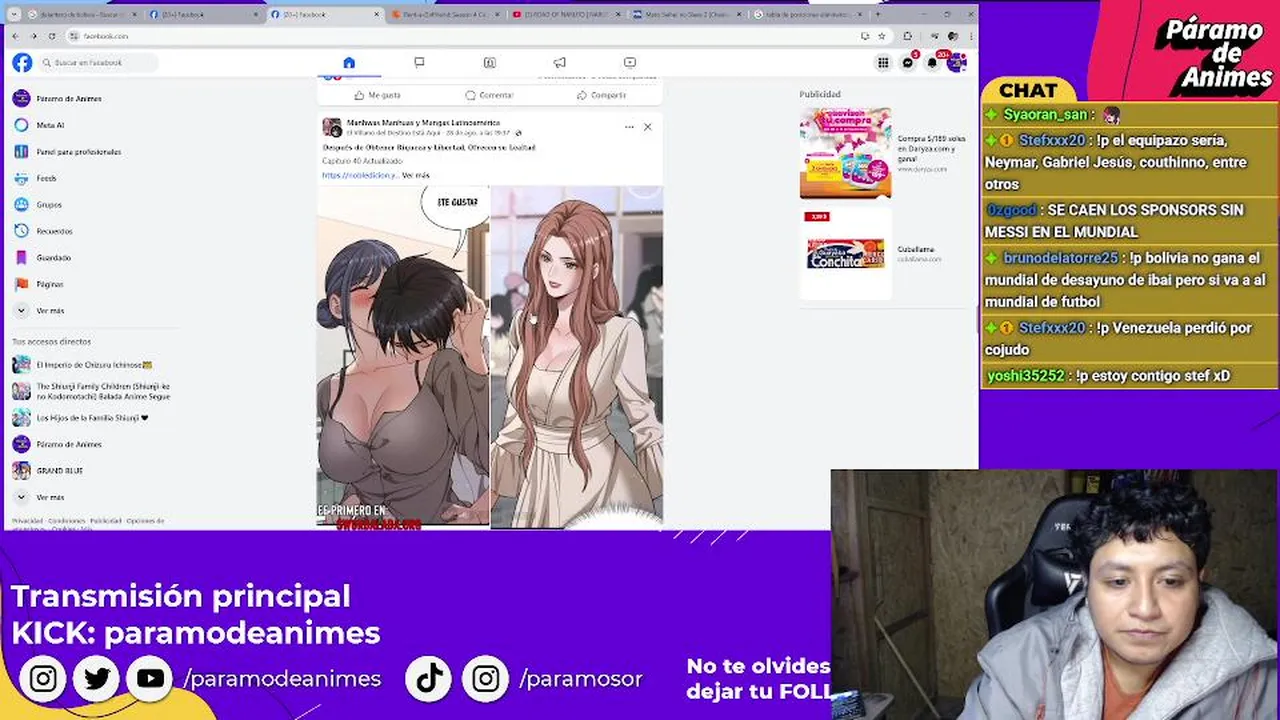Screen dimensions: 1280x720
Task: Open Páginas in left sidebar
Action: tap(50, 284)
